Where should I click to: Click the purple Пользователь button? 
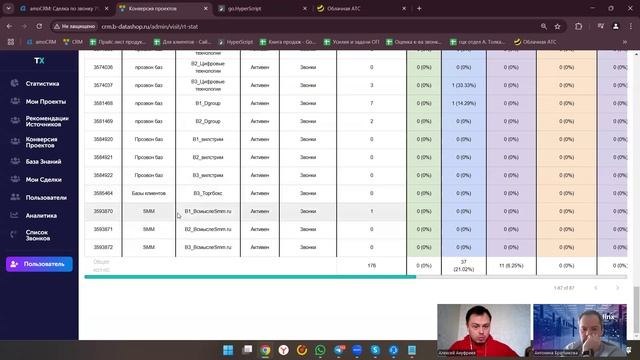coord(39,264)
